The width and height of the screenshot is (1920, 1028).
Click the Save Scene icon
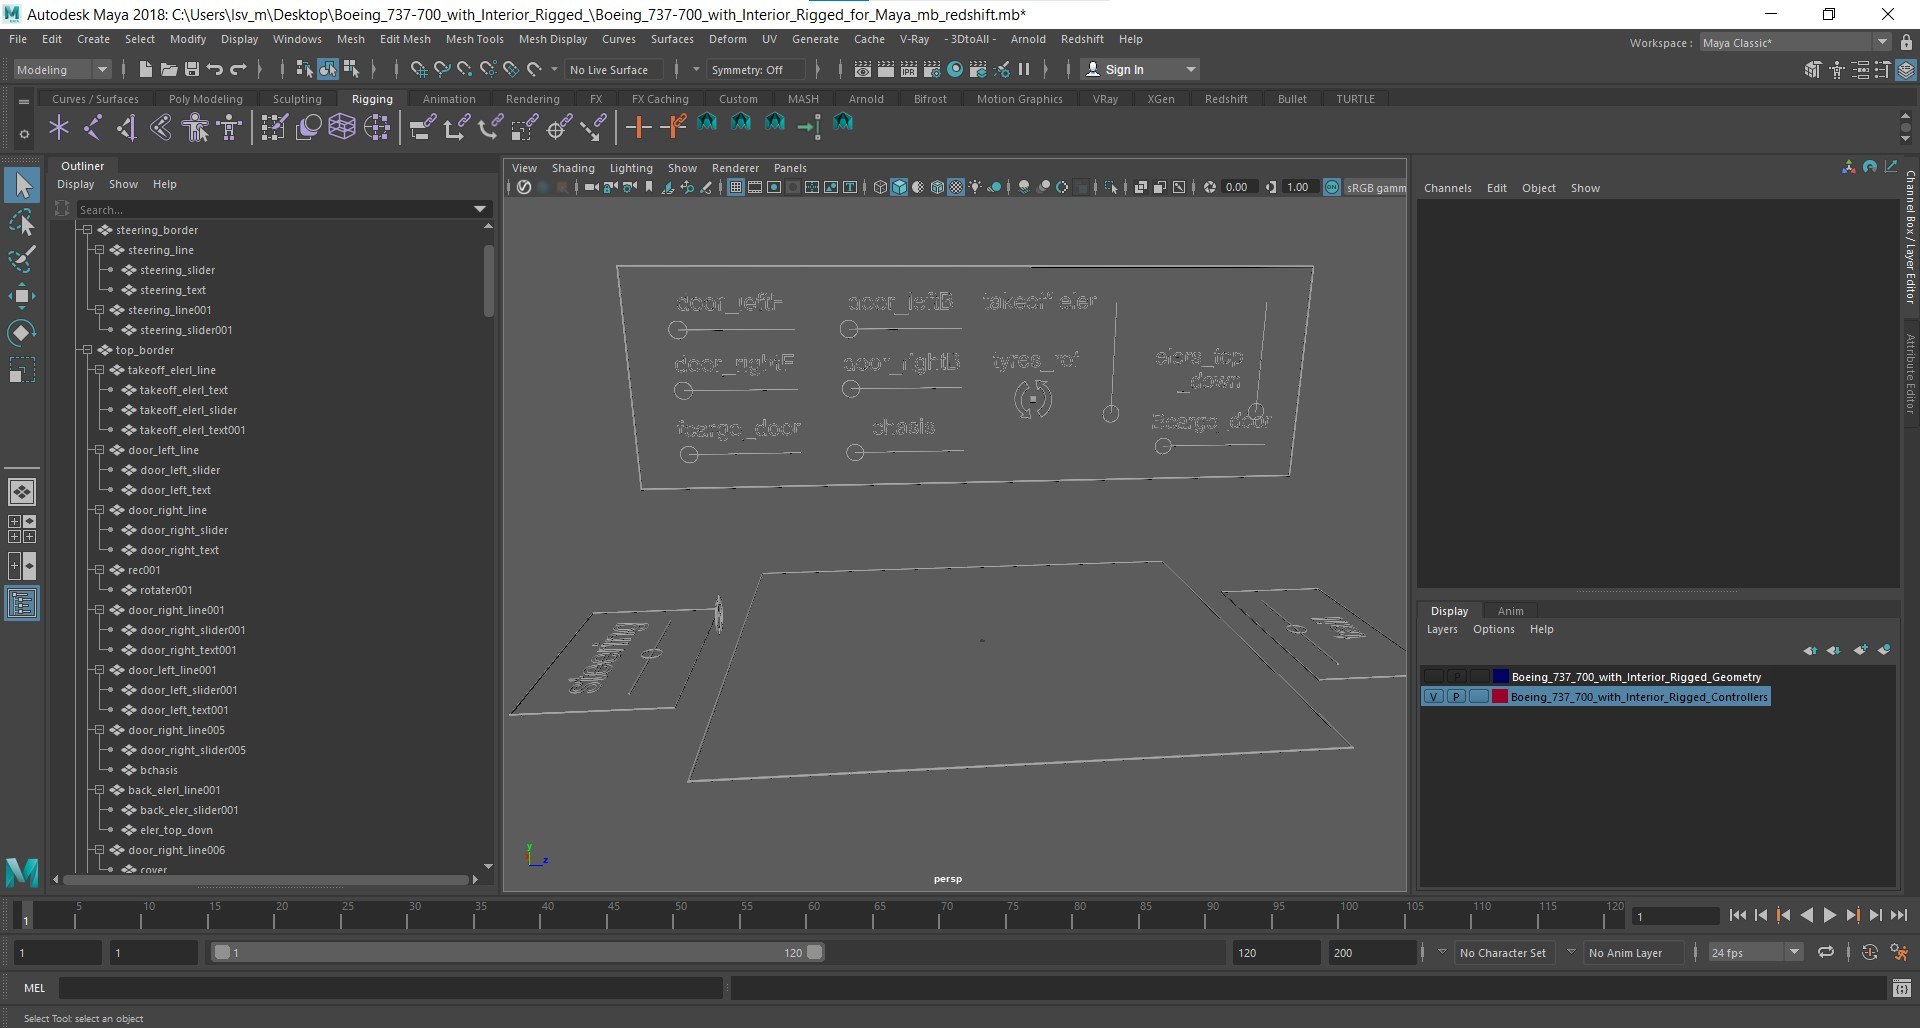click(192, 69)
